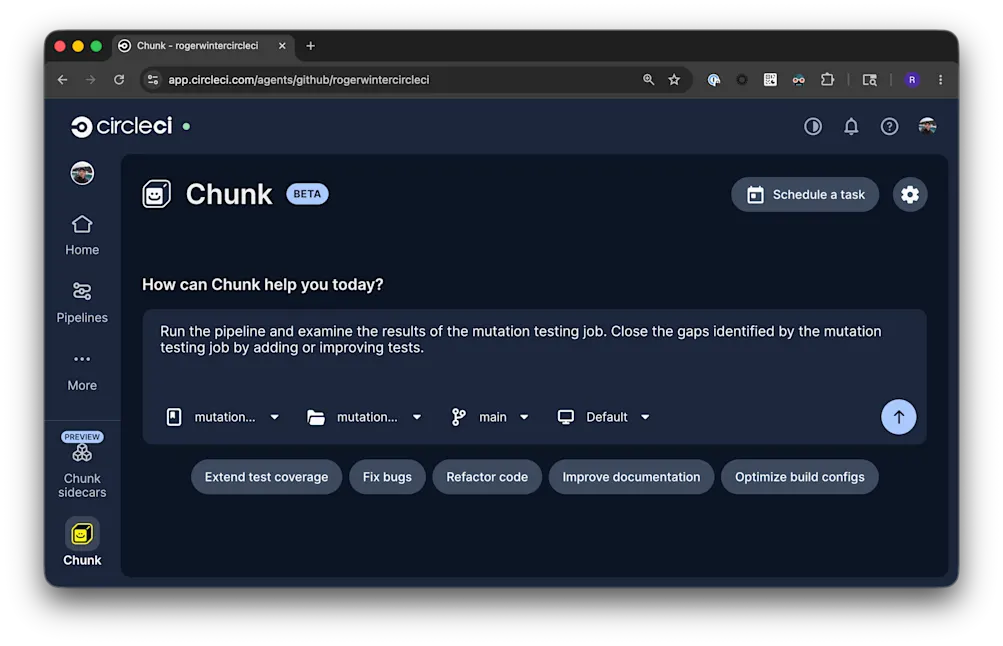This screenshot has height=646, width=1003.
Task: Open the help question-mark icon
Action: click(x=889, y=127)
